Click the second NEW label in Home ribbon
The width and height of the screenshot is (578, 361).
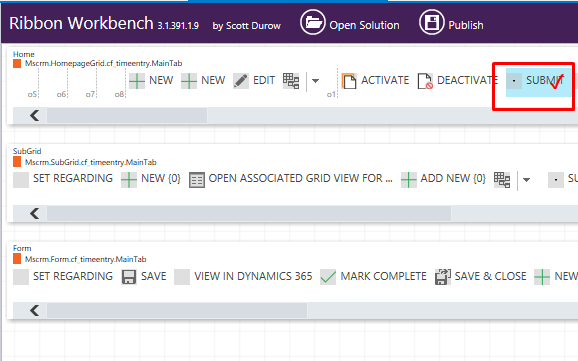[213, 80]
